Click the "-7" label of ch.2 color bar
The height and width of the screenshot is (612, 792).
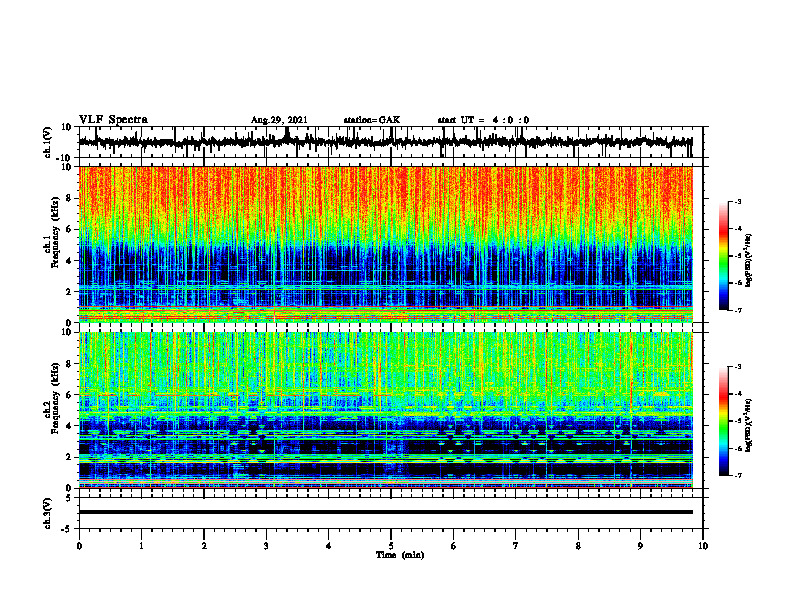pyautogui.click(x=737, y=475)
